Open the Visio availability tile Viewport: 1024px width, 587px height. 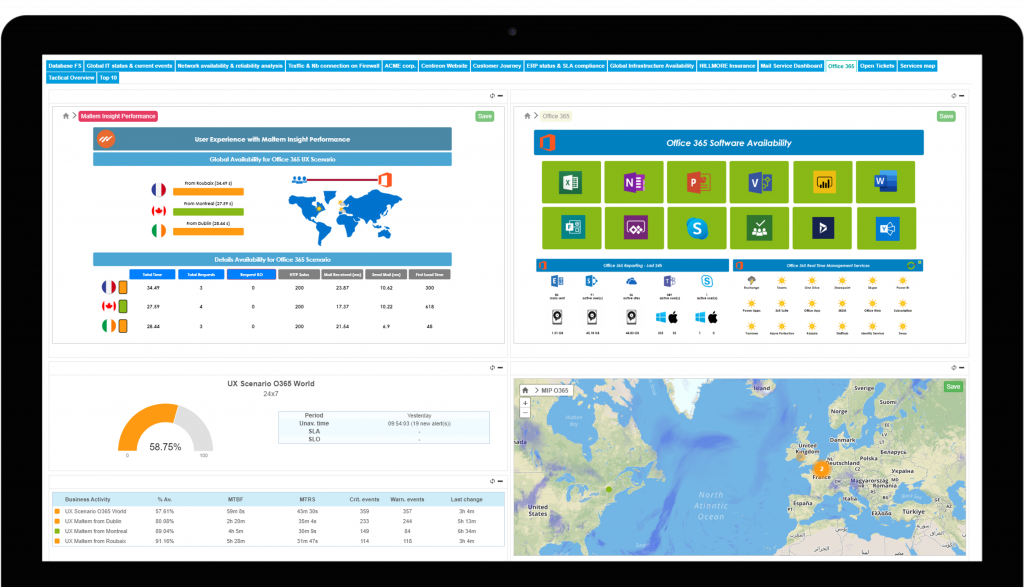tap(760, 182)
